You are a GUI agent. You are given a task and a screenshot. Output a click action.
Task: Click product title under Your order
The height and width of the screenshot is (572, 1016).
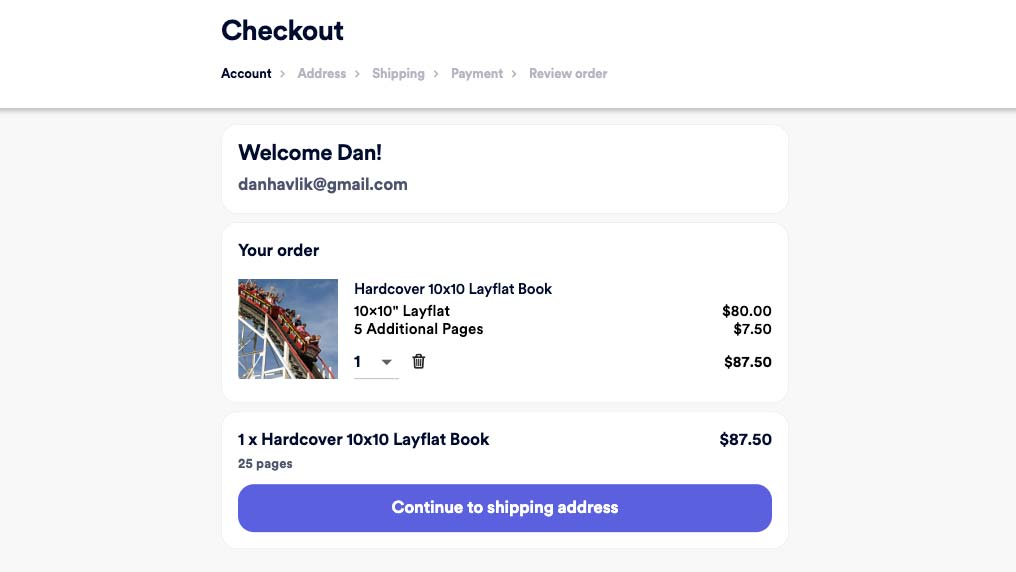(453, 289)
